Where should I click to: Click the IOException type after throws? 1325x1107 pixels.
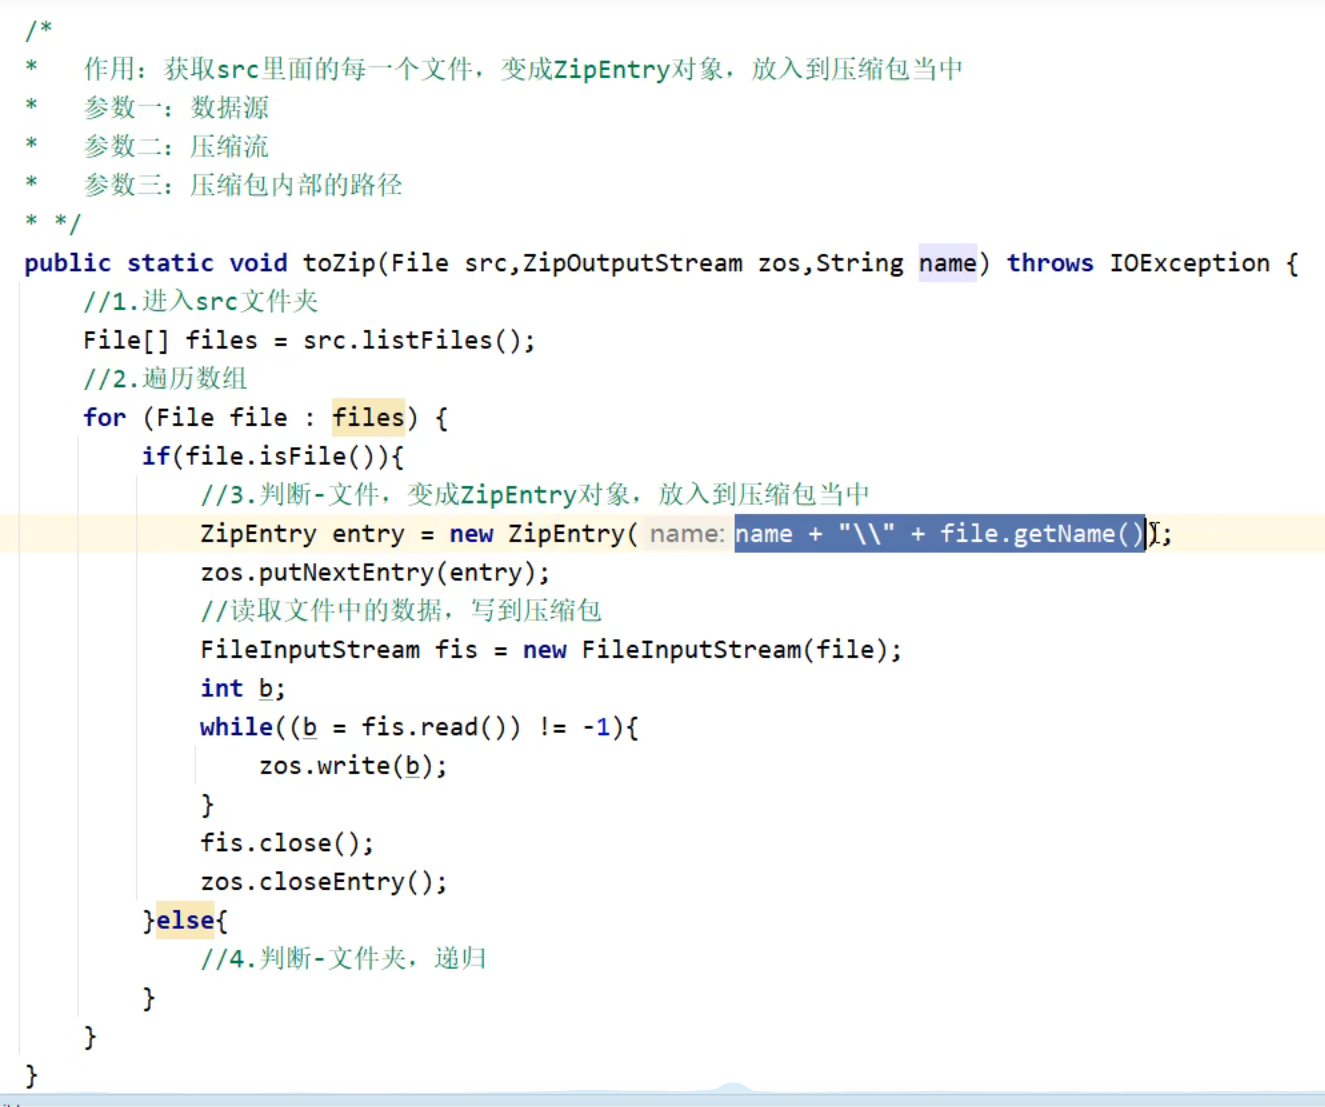coord(1189,263)
